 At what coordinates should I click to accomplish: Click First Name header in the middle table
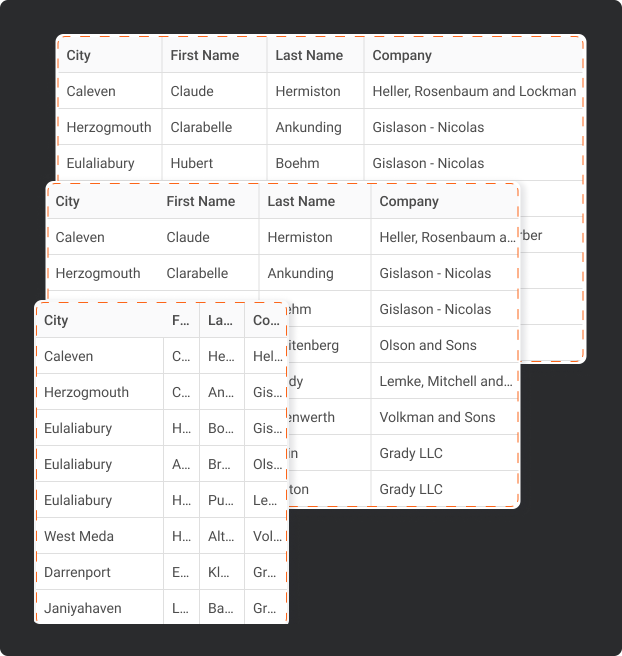tap(201, 201)
